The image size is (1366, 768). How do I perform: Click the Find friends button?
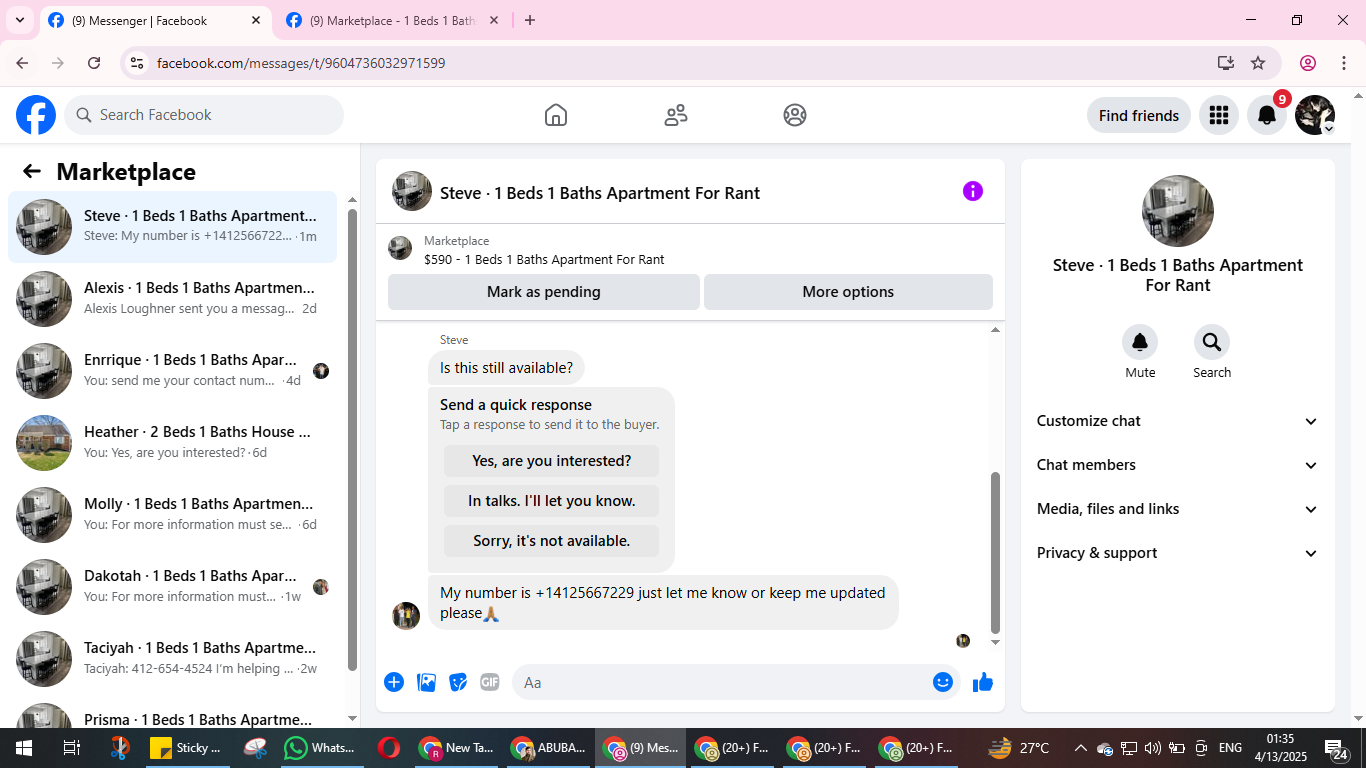point(1139,115)
